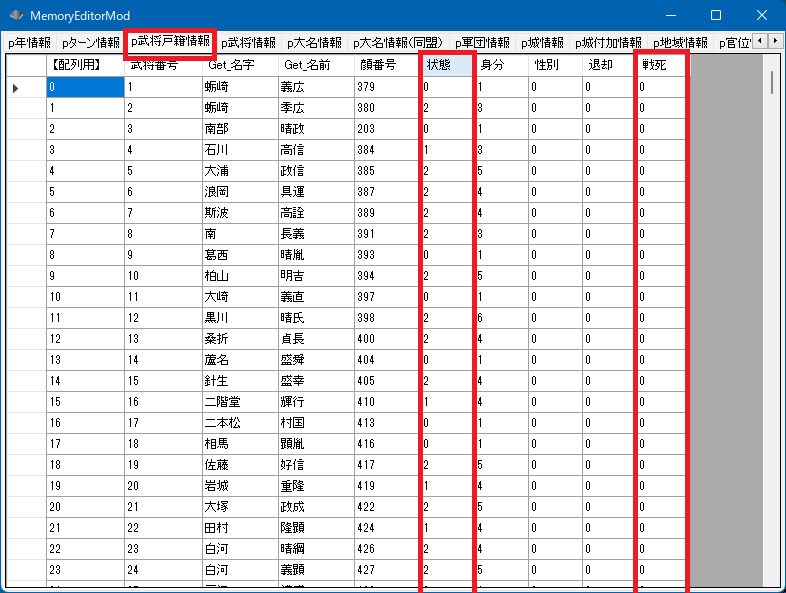Select the cell containing 大浦
Image resolution: width=786 pixels, height=593 pixels.
pos(239,171)
